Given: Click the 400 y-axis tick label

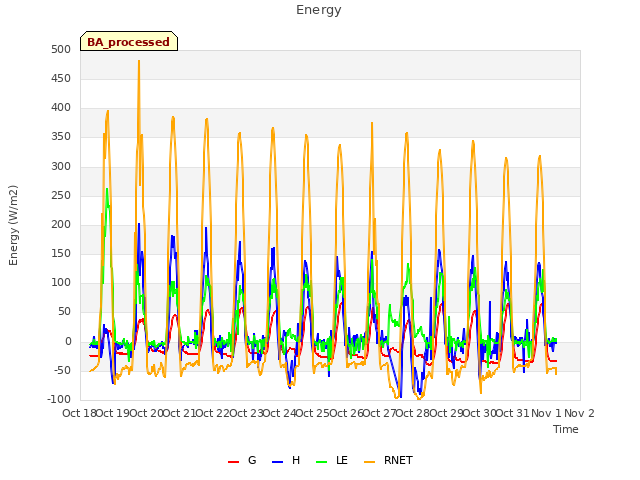Looking at the screenshot, I should 61,108.
